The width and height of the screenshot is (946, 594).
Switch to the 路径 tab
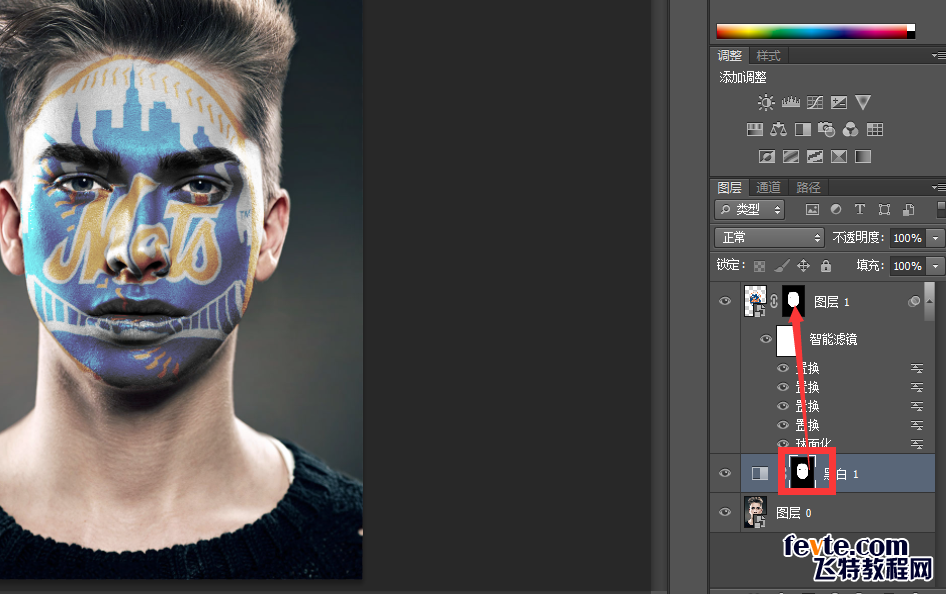coord(808,188)
